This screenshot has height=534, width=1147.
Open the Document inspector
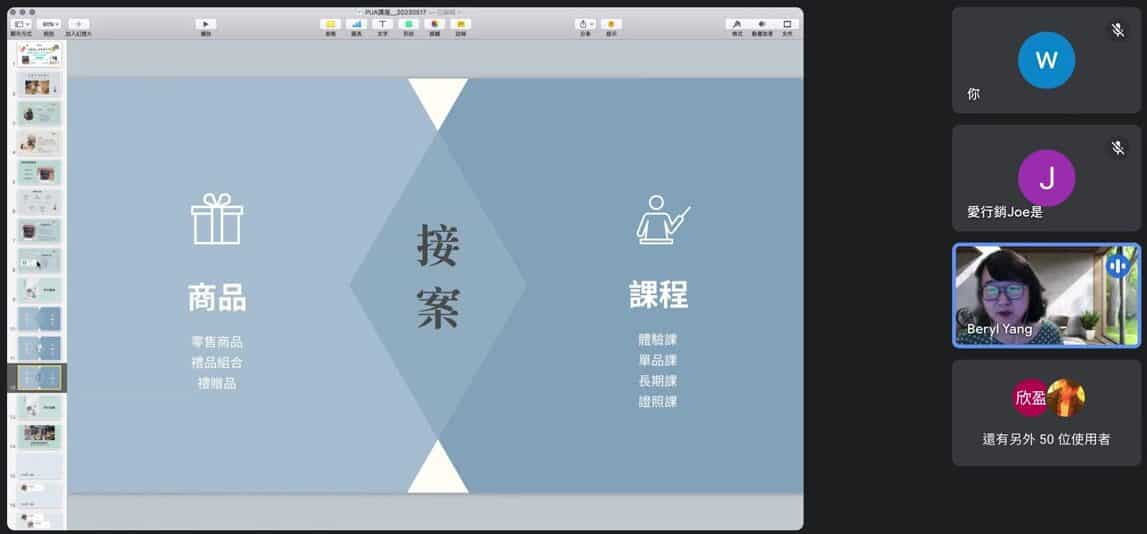(788, 24)
